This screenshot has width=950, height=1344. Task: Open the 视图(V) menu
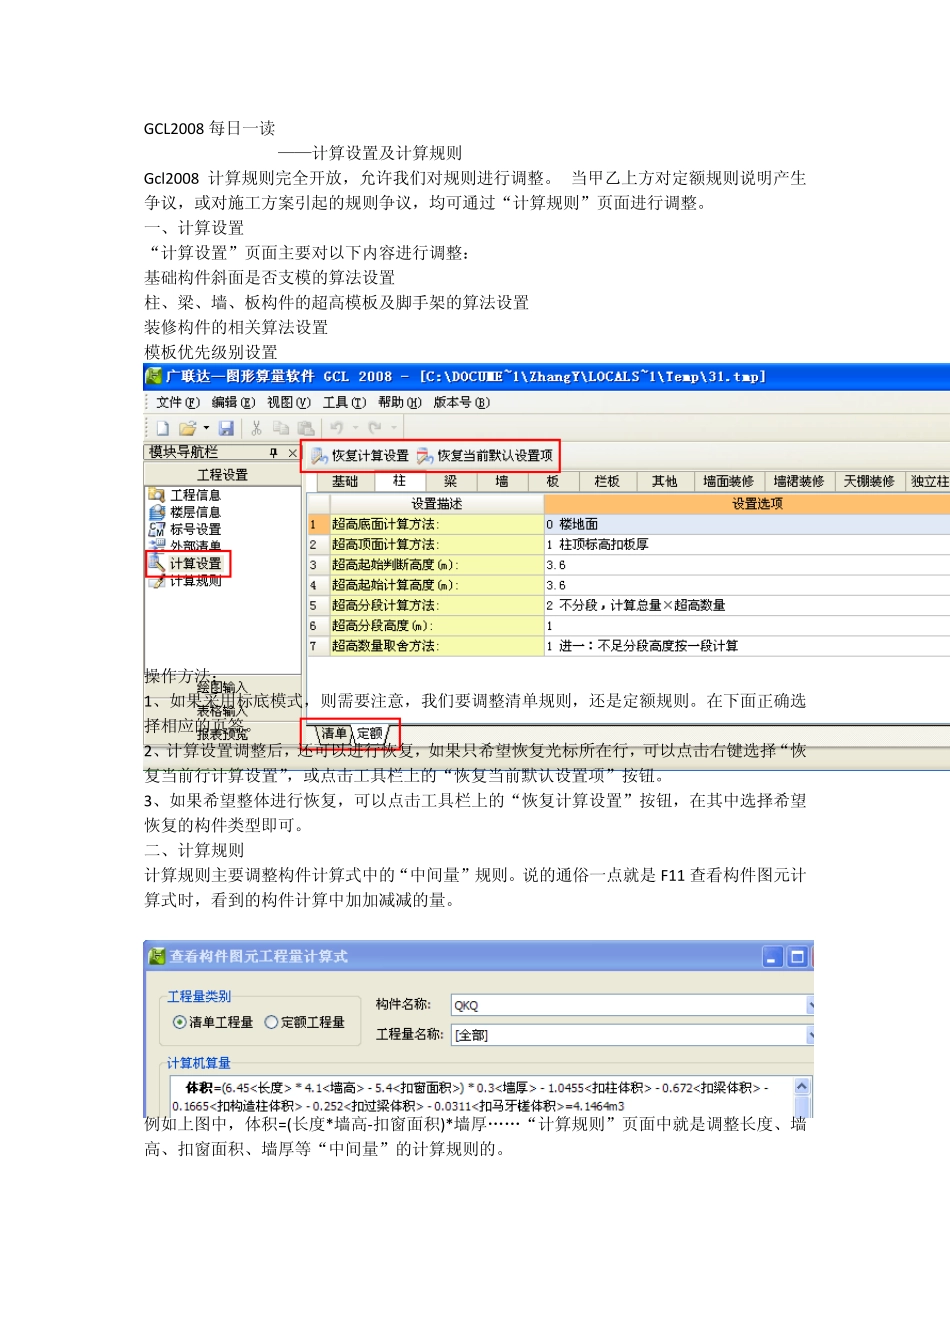[x=288, y=402]
